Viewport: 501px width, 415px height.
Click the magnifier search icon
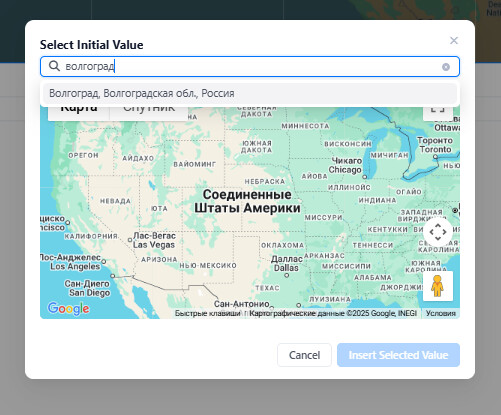pos(54,66)
